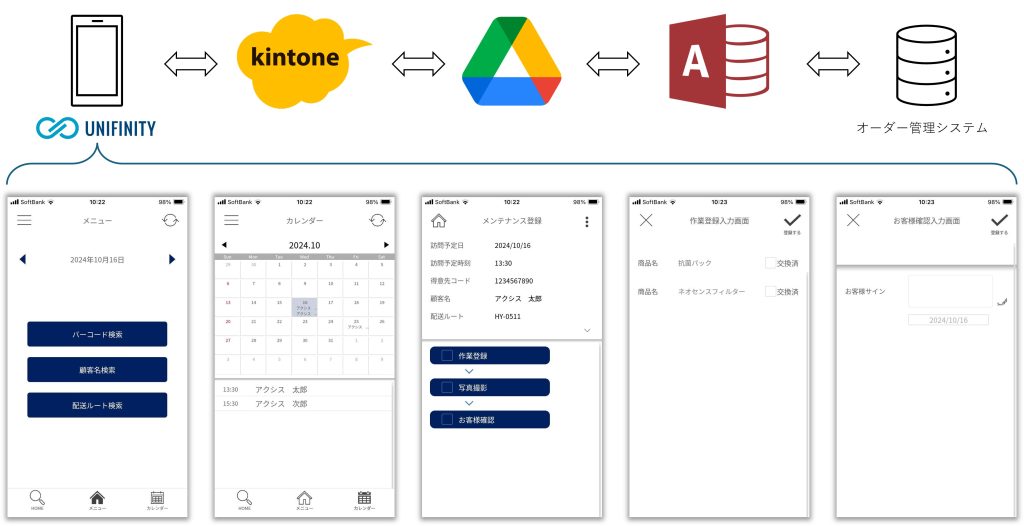Tap the 配送ルート検索 button
The image size is (1024, 526).
[x=97, y=405]
